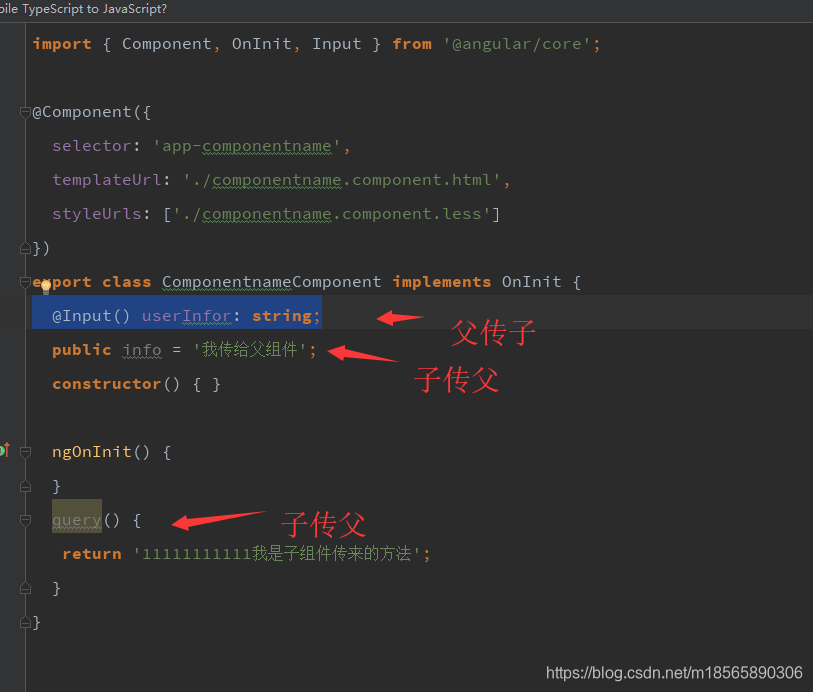Click 'Input' in the import statement
The width and height of the screenshot is (813, 692).
click(x=337, y=44)
